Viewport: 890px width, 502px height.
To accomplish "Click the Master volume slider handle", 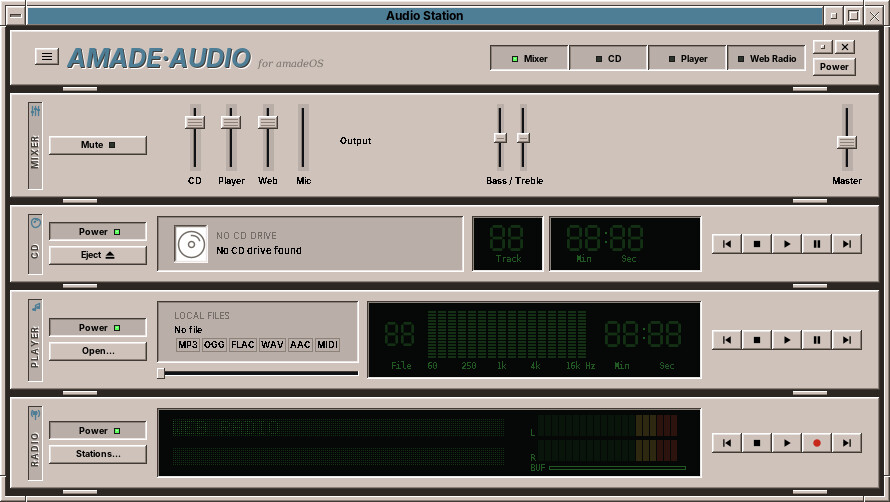I will pyautogui.click(x=847, y=142).
